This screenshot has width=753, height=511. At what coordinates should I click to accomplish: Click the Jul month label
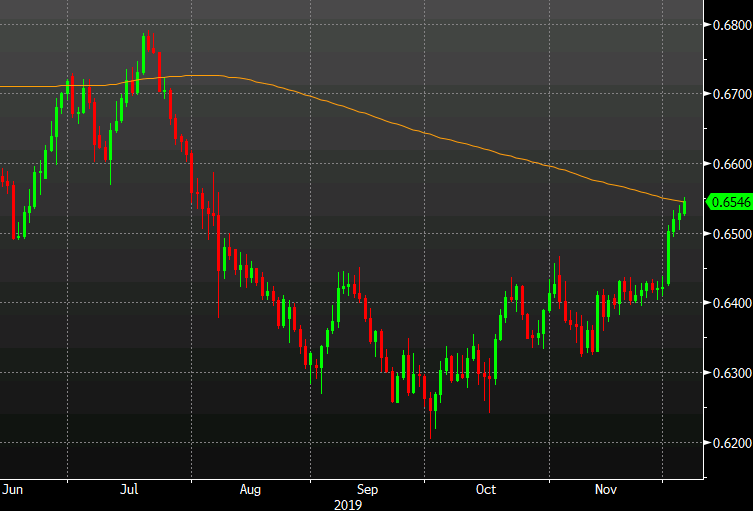129,489
